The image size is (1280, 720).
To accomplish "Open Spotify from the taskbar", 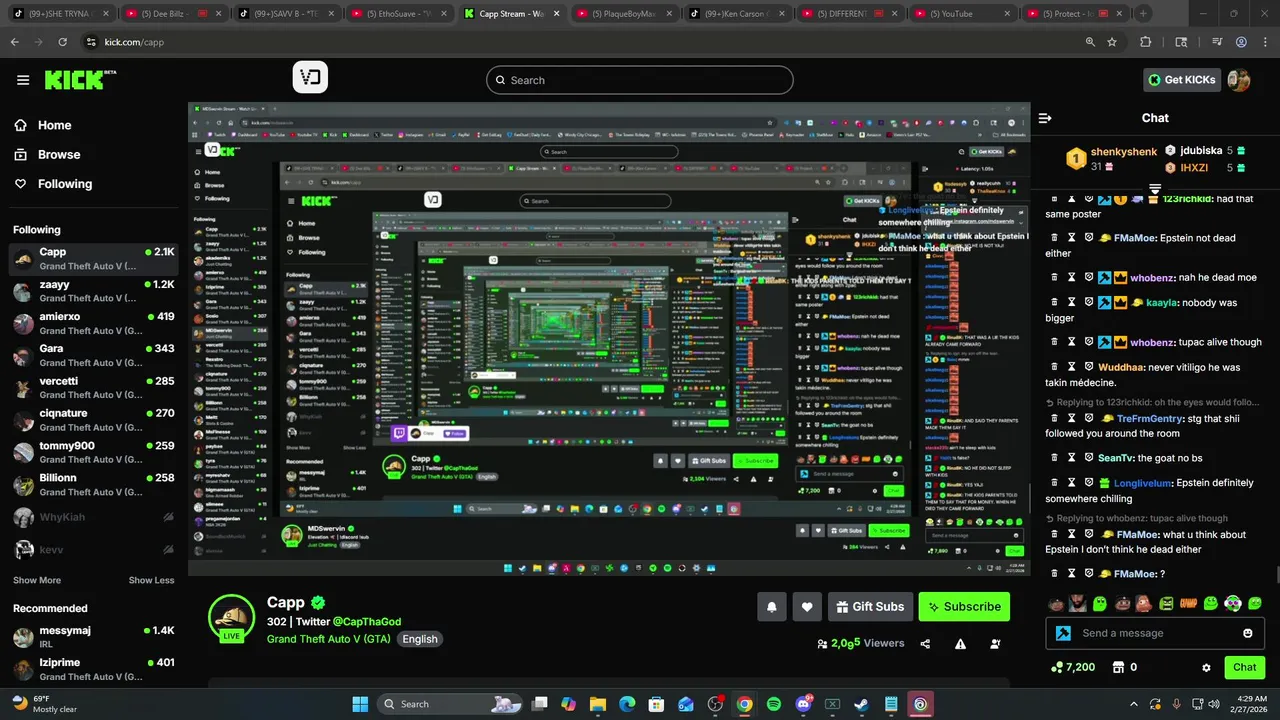I will (773, 704).
